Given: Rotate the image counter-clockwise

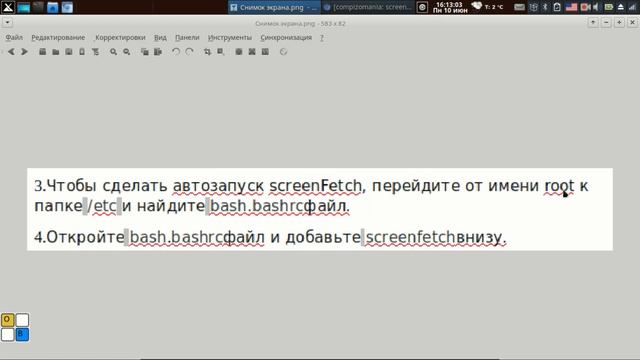Looking at the screenshot, I should click(x=176, y=52).
